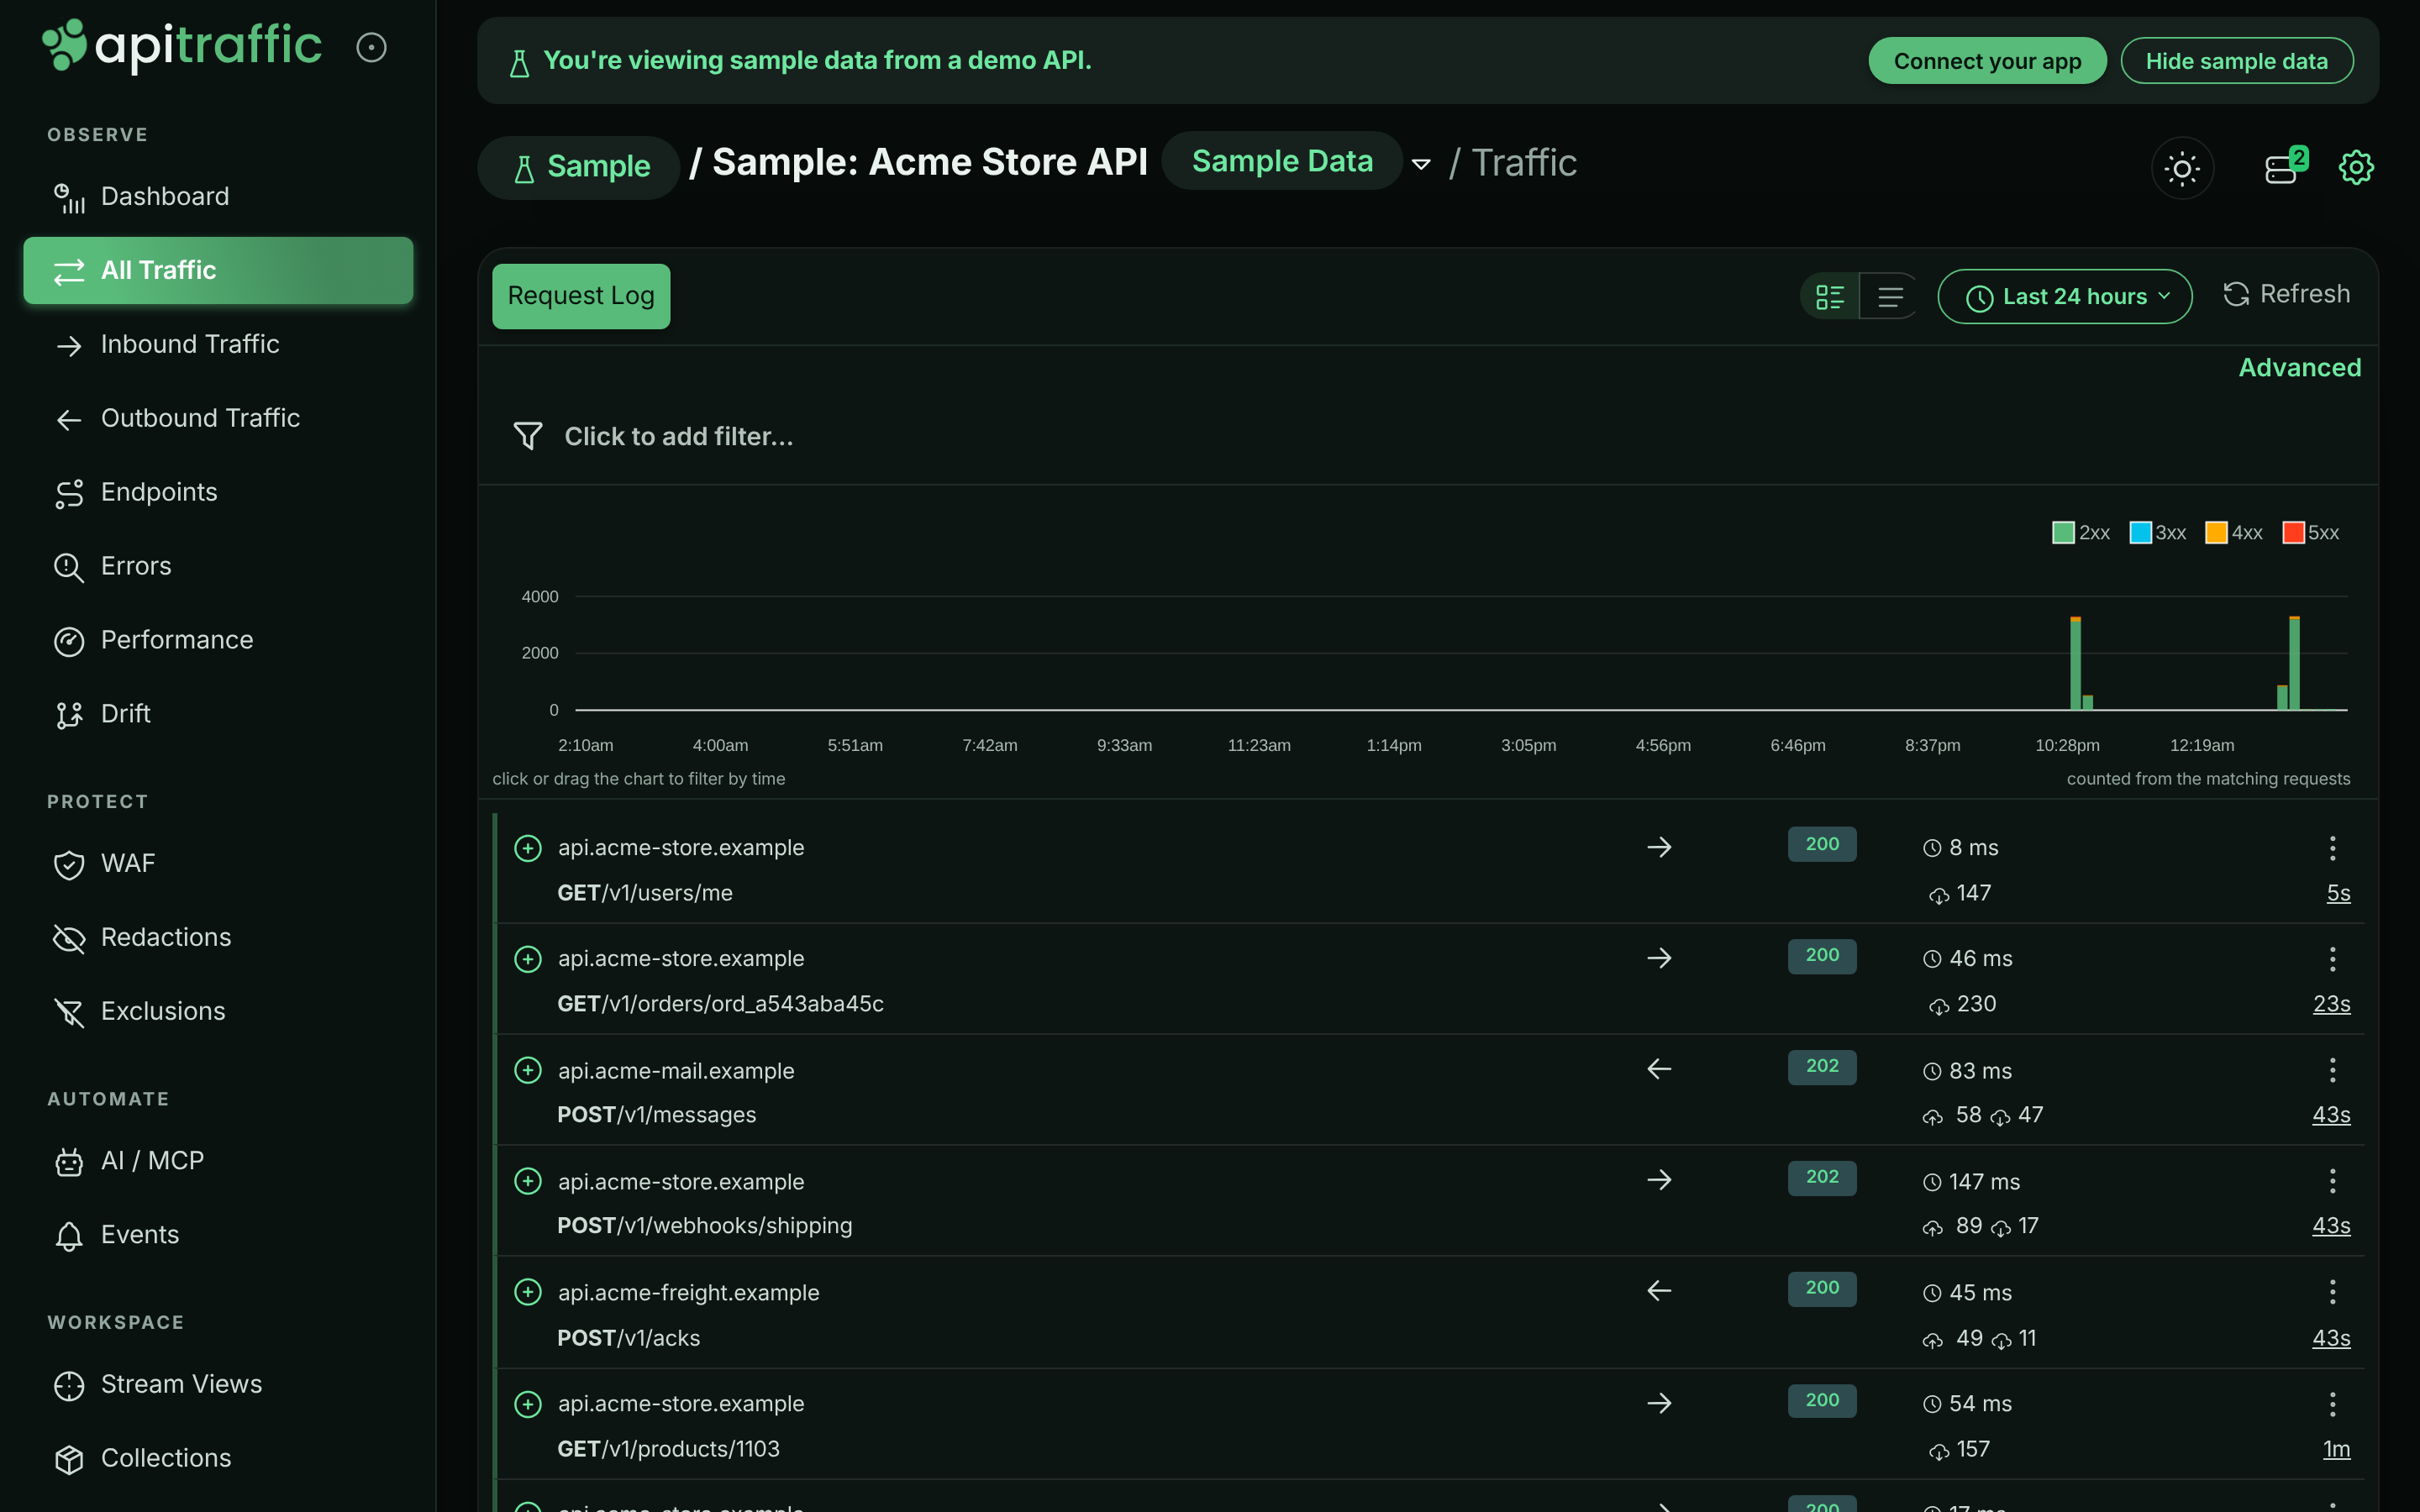This screenshot has width=2420, height=1512.
Task: Click the Refresh button
Action: pyautogui.click(x=2286, y=294)
